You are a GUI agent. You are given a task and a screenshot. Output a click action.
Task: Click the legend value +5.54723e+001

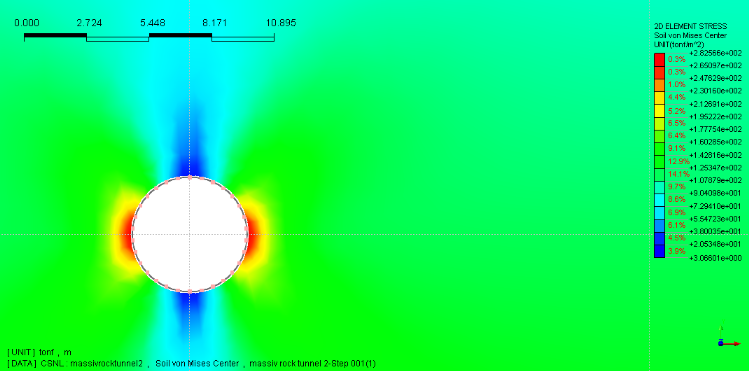click(x=716, y=219)
